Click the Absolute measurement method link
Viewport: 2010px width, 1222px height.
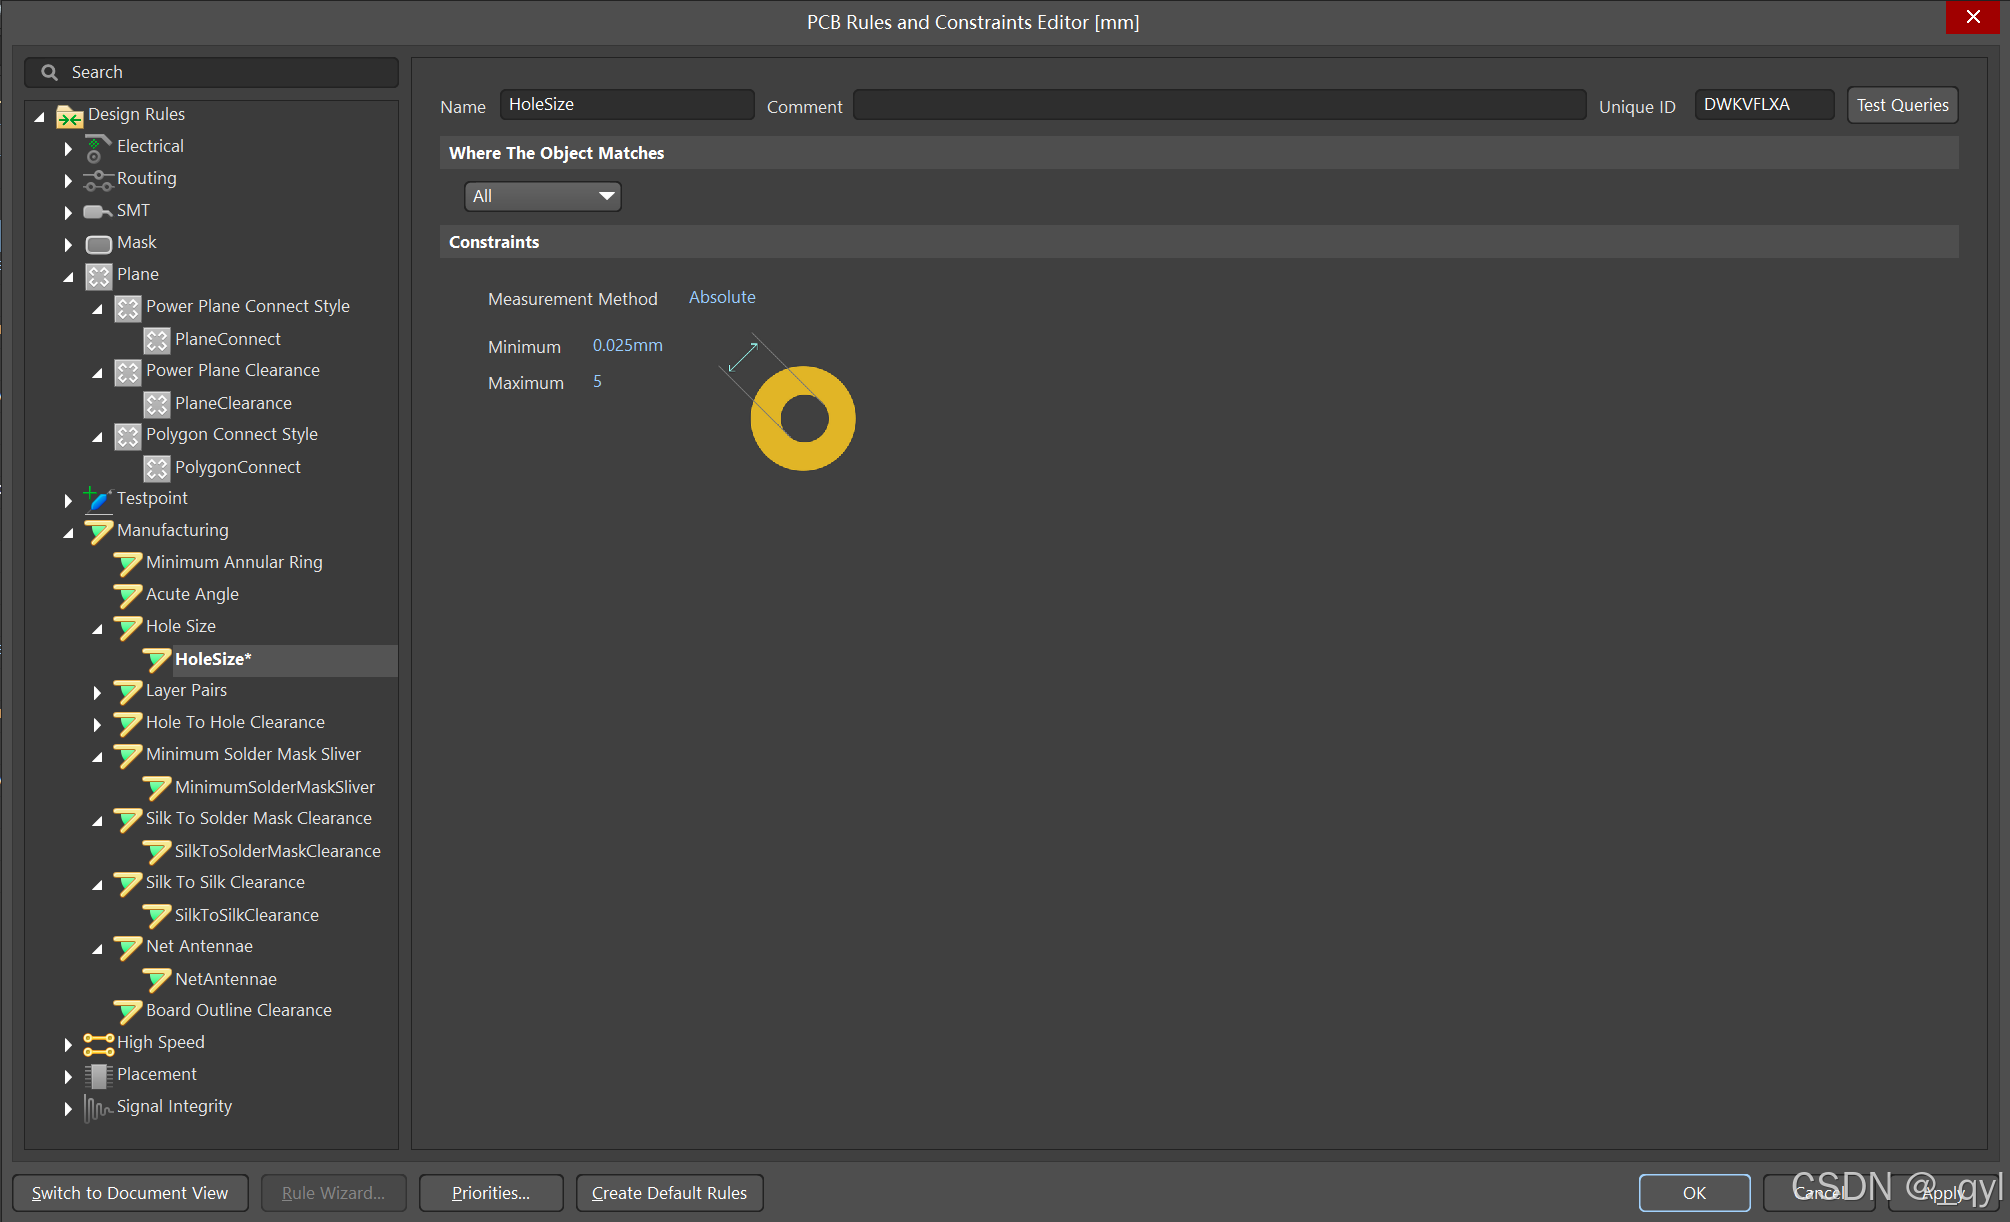pyautogui.click(x=721, y=297)
